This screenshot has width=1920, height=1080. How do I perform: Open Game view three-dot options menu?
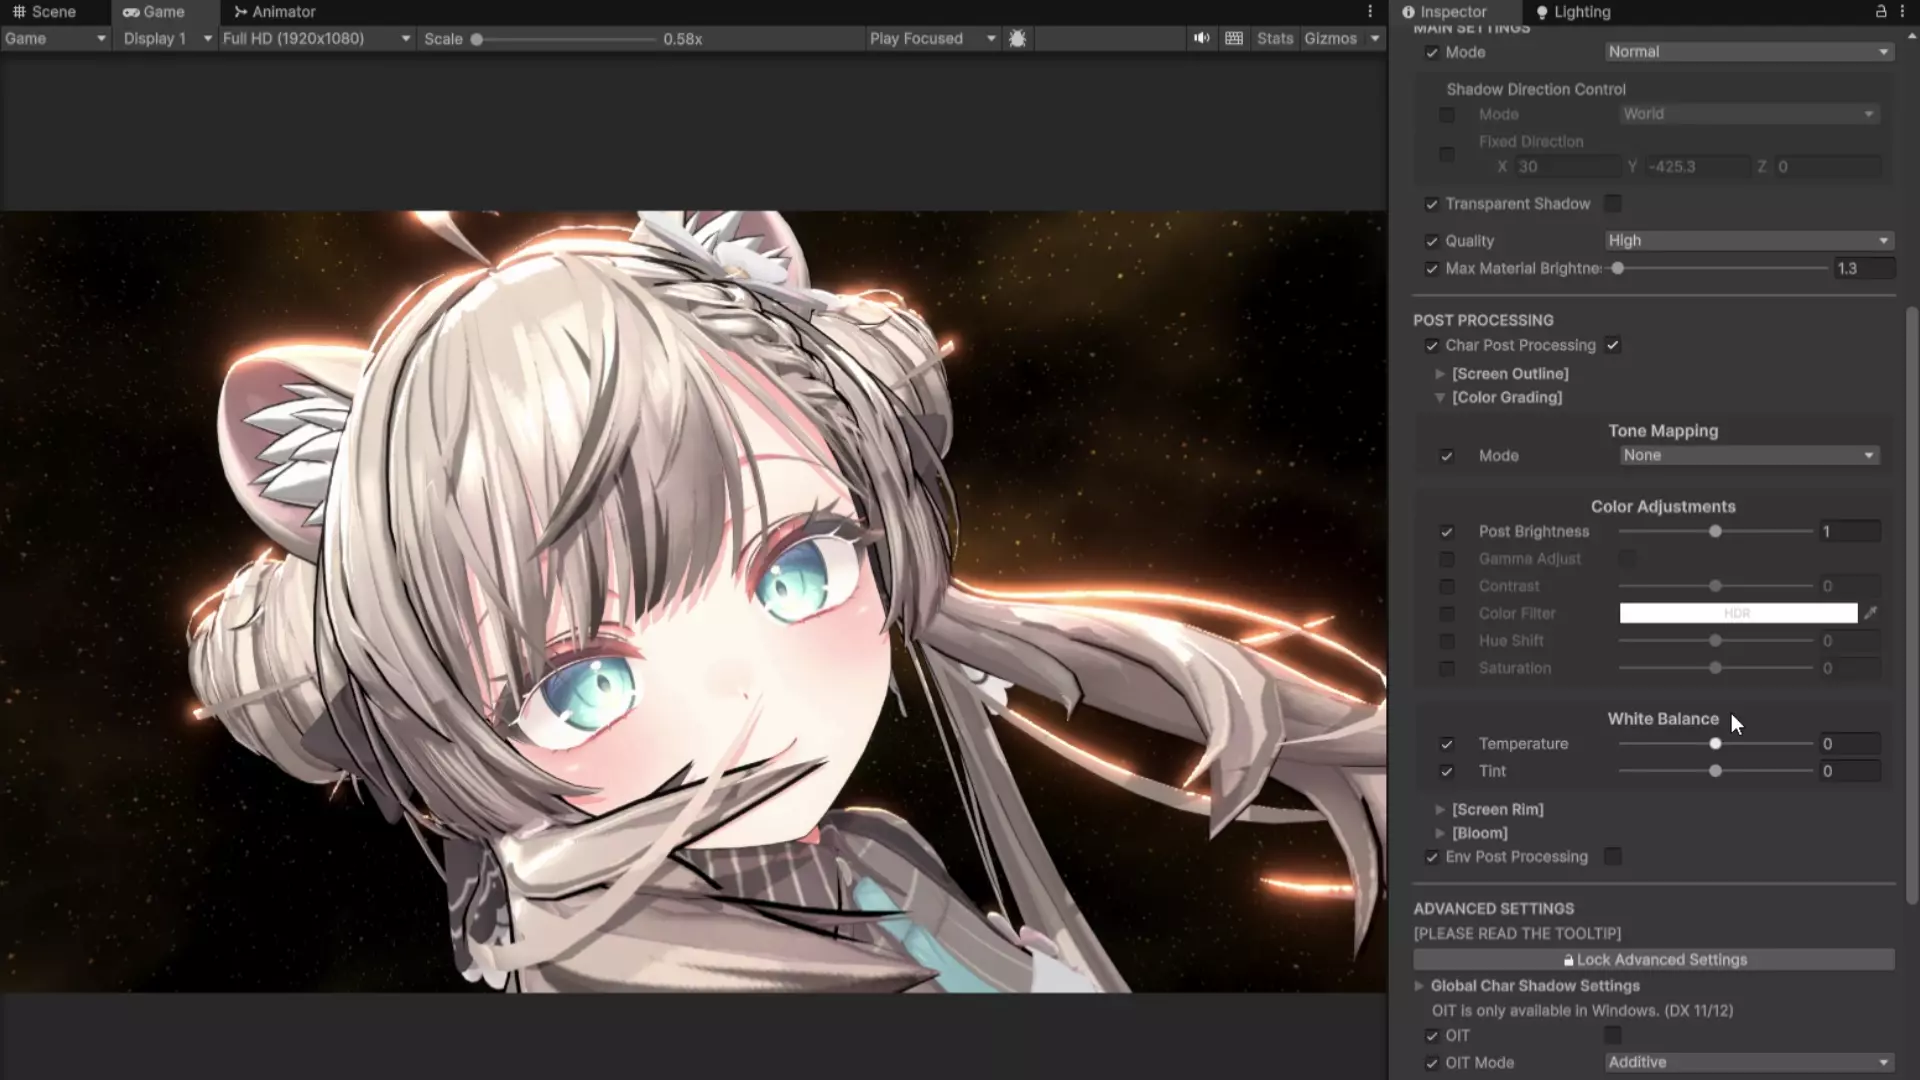point(1370,12)
